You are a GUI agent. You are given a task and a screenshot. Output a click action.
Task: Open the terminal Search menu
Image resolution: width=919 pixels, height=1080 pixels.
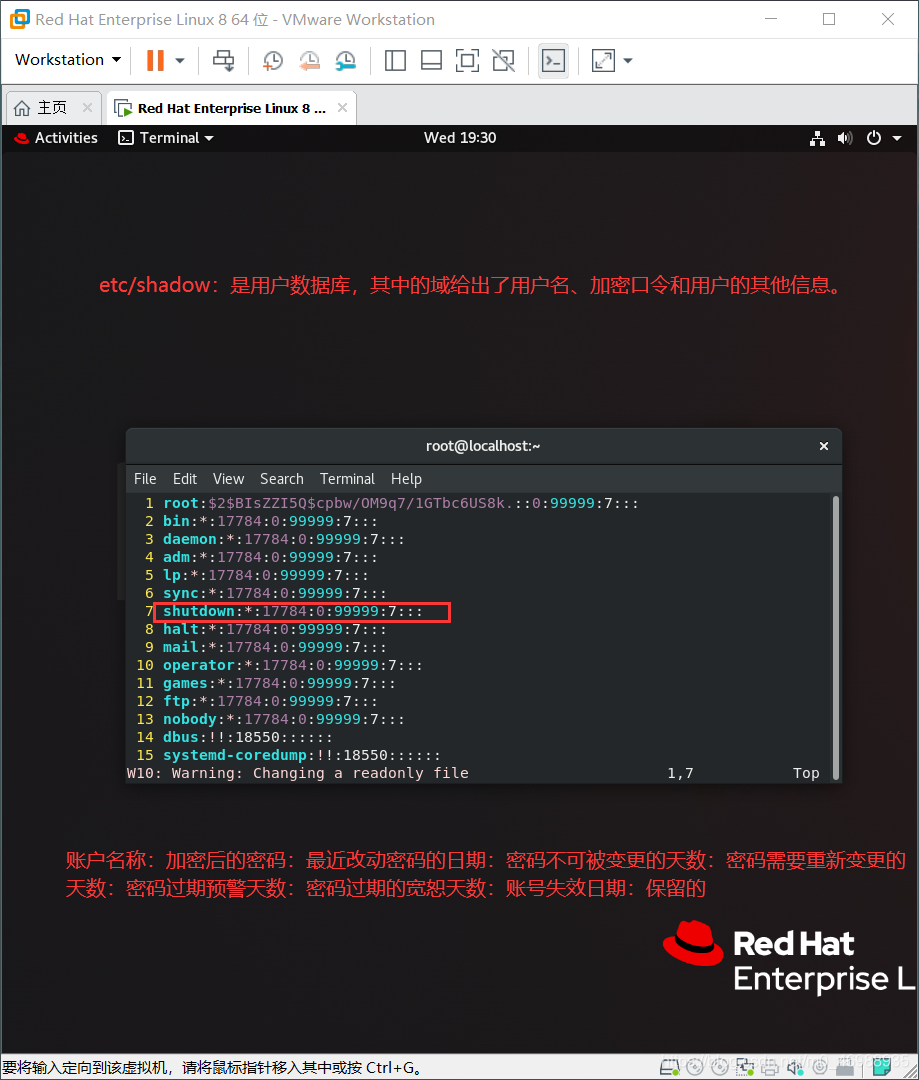coord(281,479)
